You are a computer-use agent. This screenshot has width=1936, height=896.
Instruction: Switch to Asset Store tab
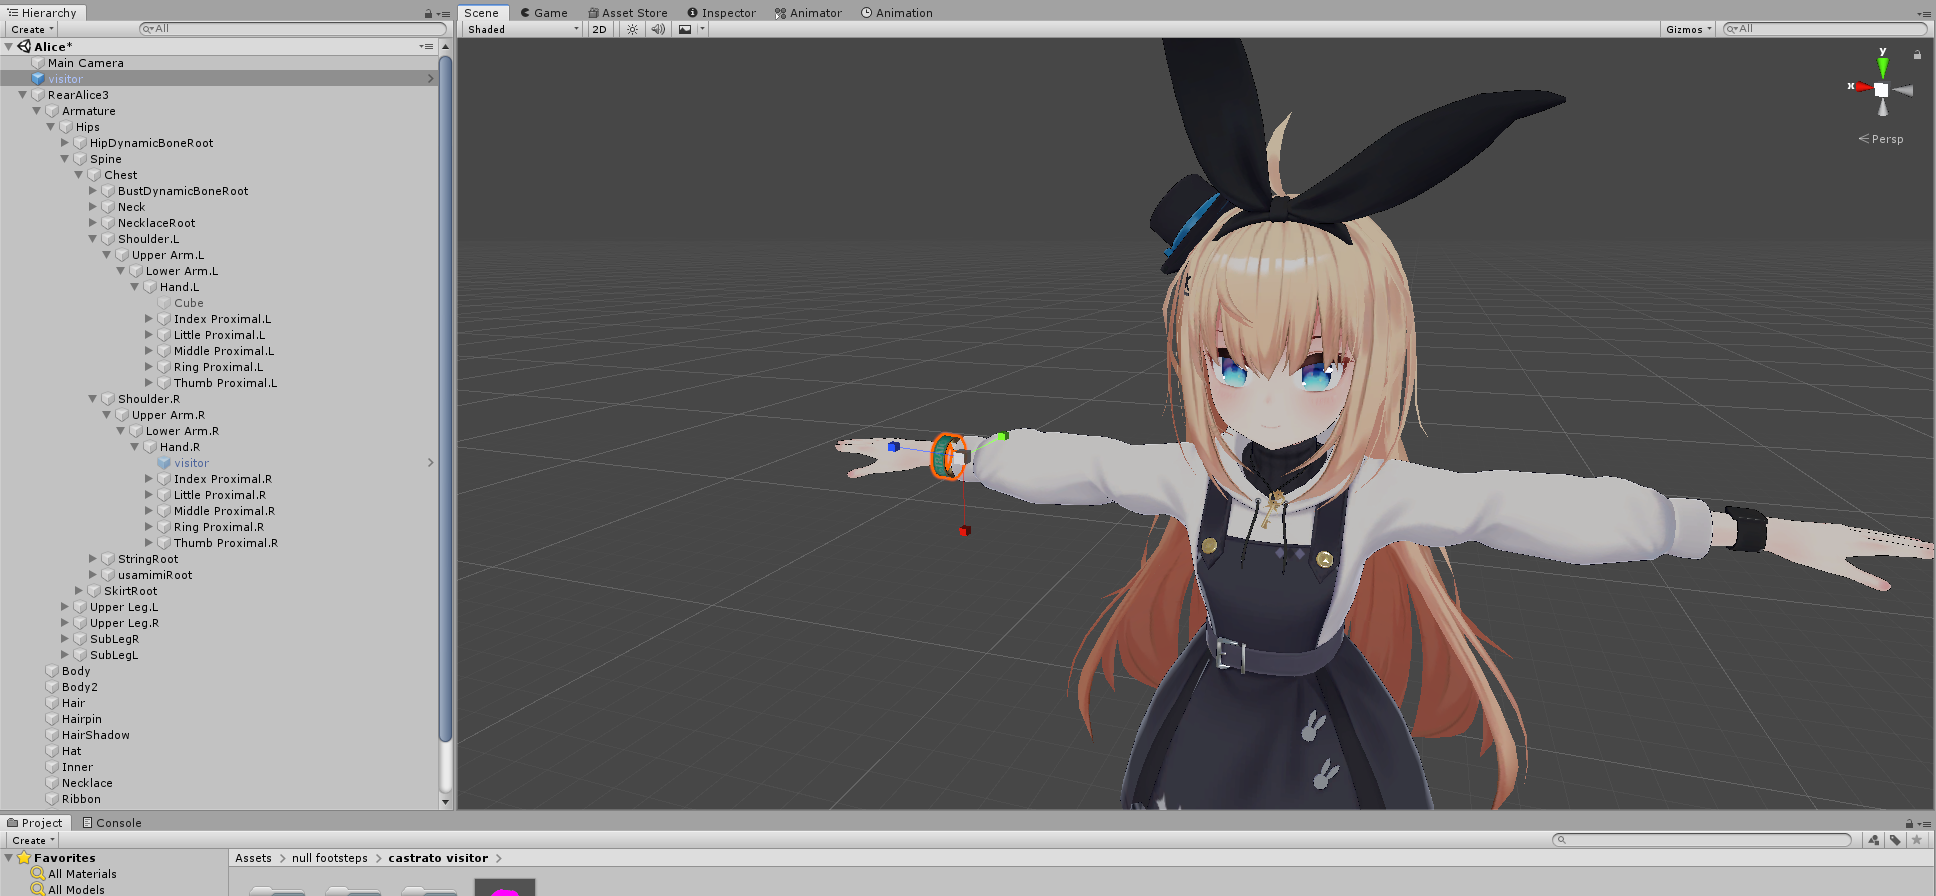[628, 13]
